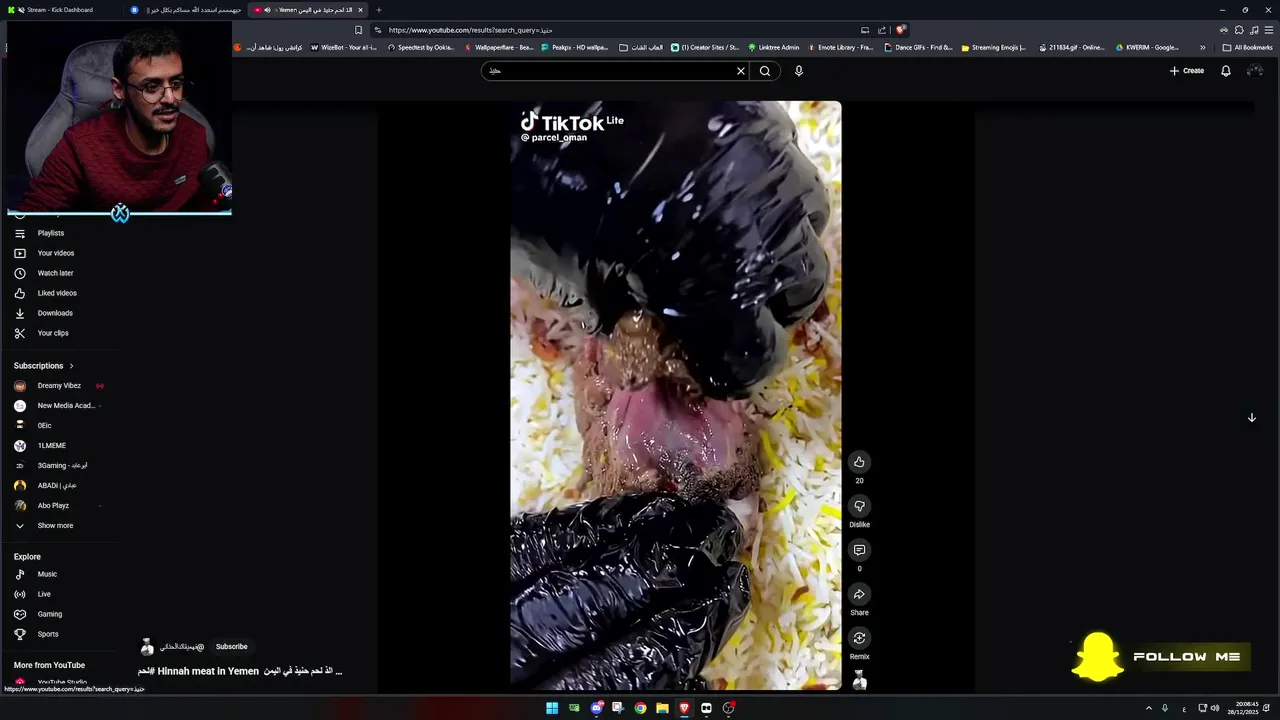Like the current Short

(x=859, y=462)
